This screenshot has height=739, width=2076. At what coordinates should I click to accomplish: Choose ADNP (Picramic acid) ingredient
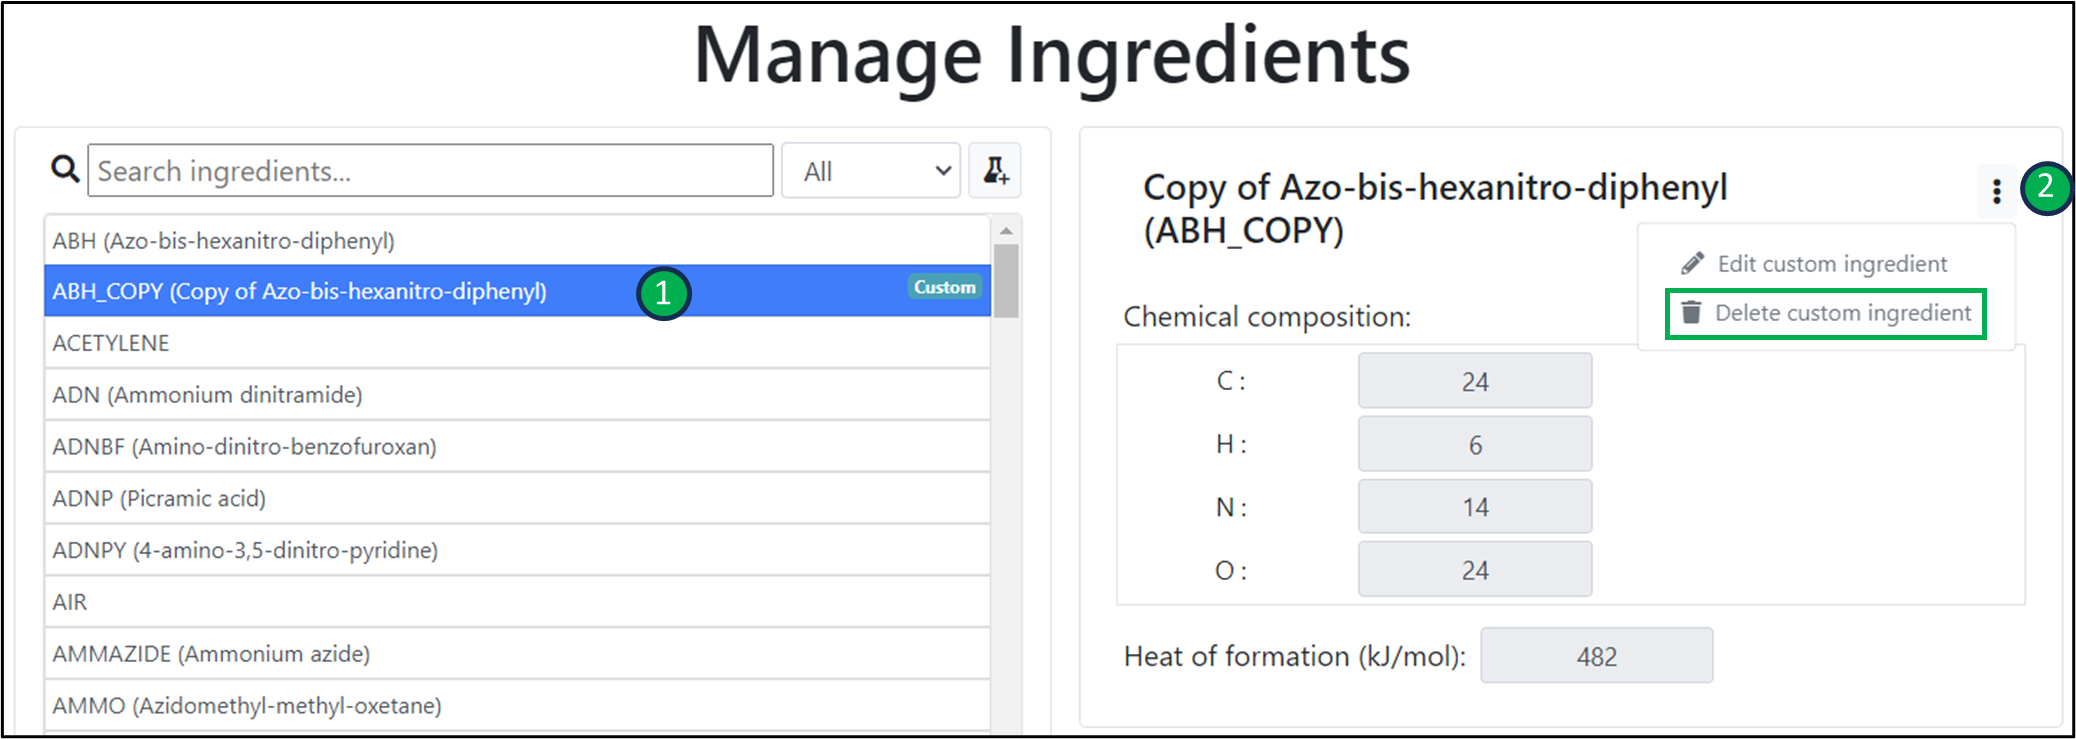pos(159,499)
